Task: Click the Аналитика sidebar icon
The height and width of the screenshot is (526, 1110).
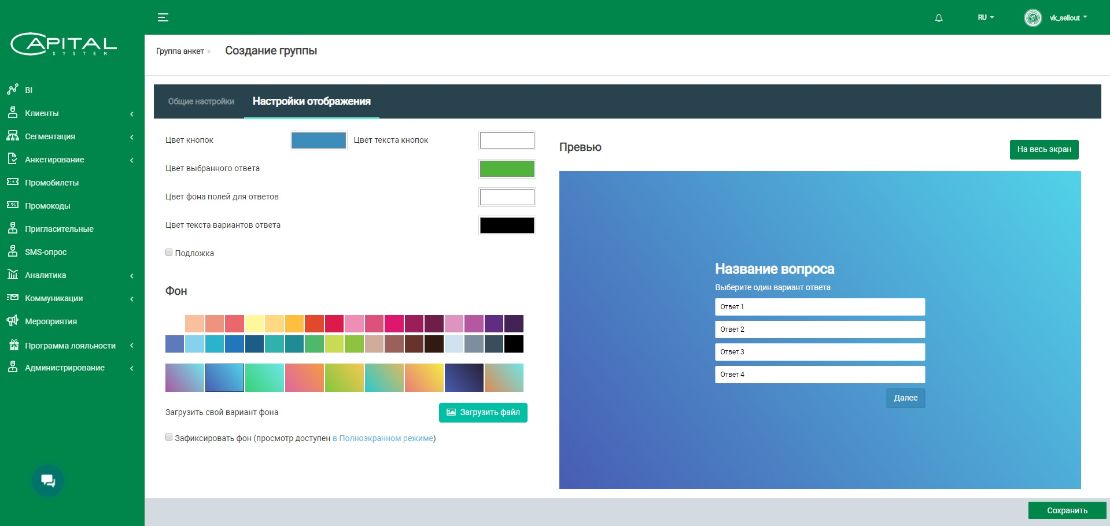Action: click(x=12, y=275)
